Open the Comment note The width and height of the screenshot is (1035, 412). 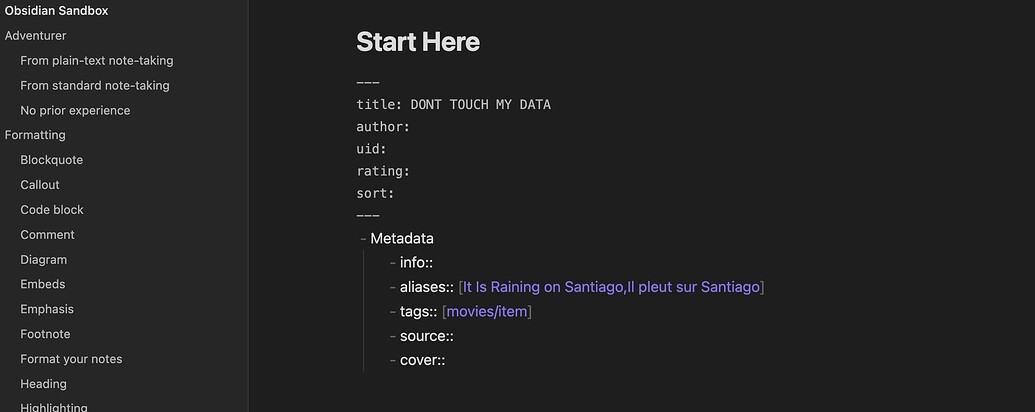(x=48, y=234)
